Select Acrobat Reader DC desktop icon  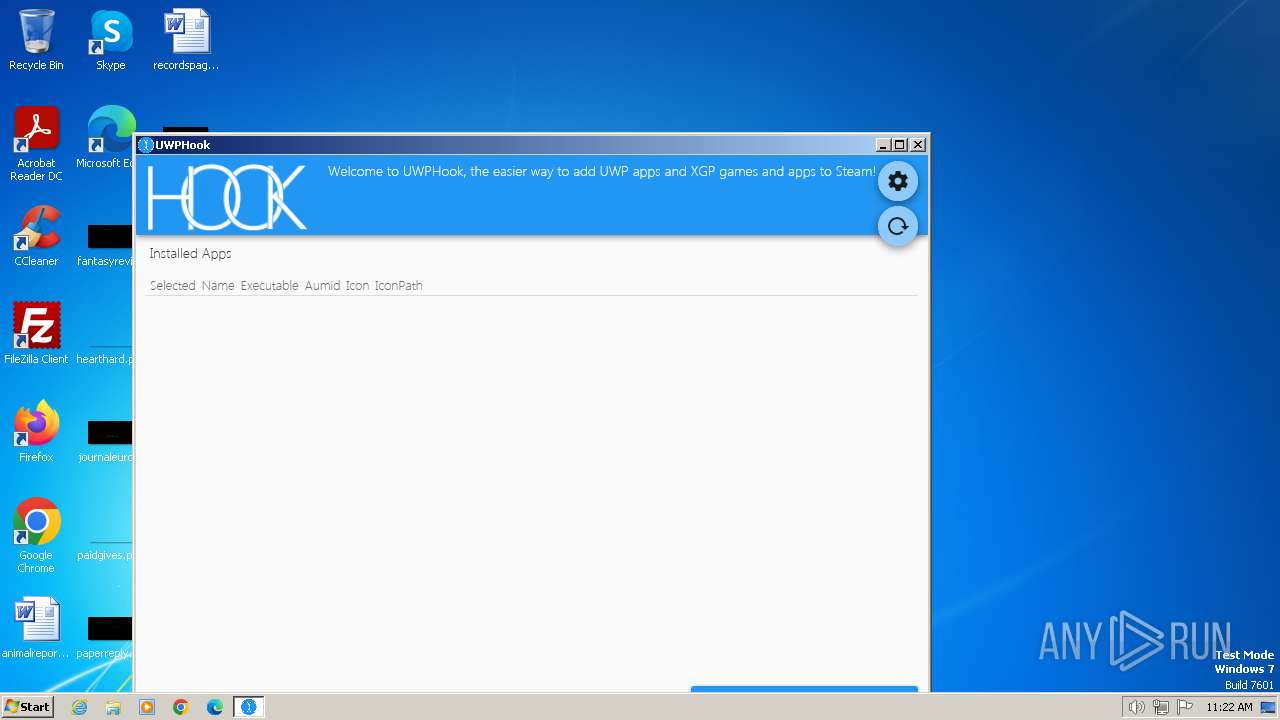coord(36,144)
